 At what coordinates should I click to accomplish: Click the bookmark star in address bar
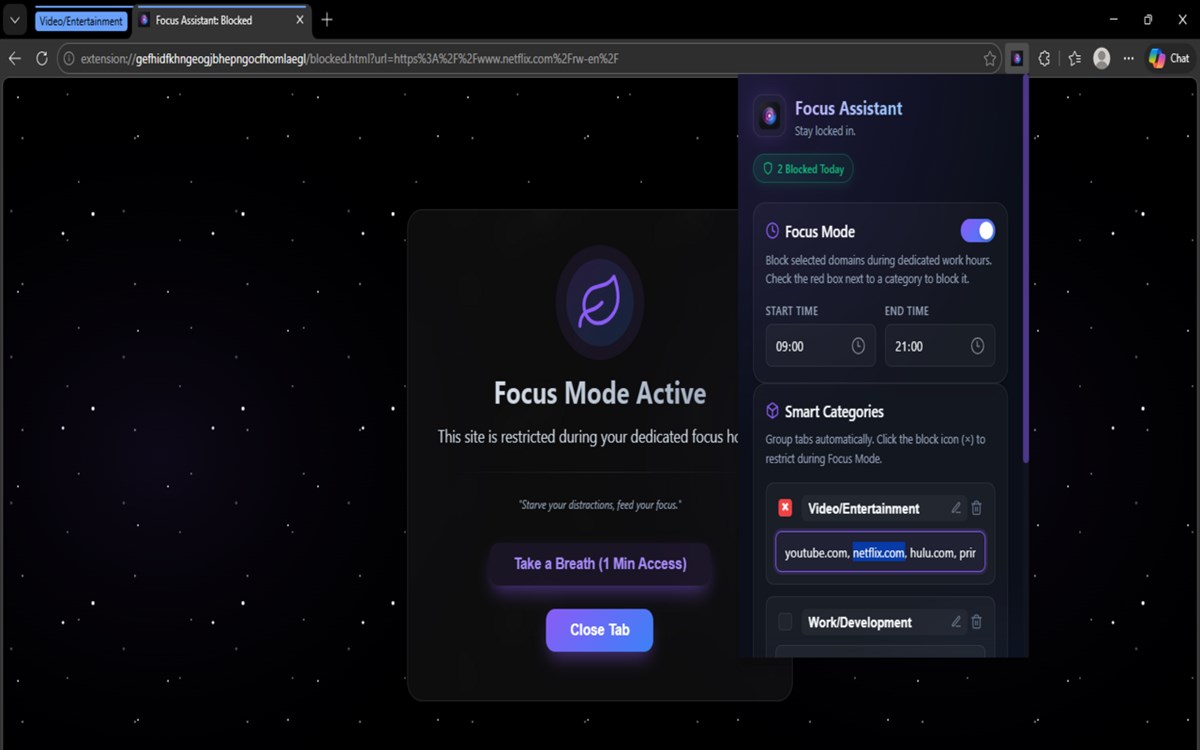[990, 59]
